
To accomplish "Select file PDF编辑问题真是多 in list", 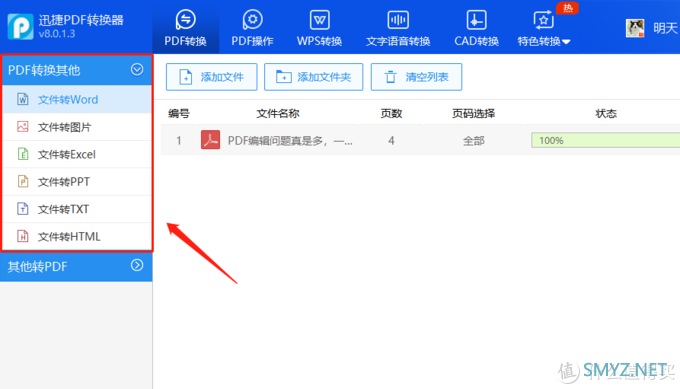I will point(290,141).
